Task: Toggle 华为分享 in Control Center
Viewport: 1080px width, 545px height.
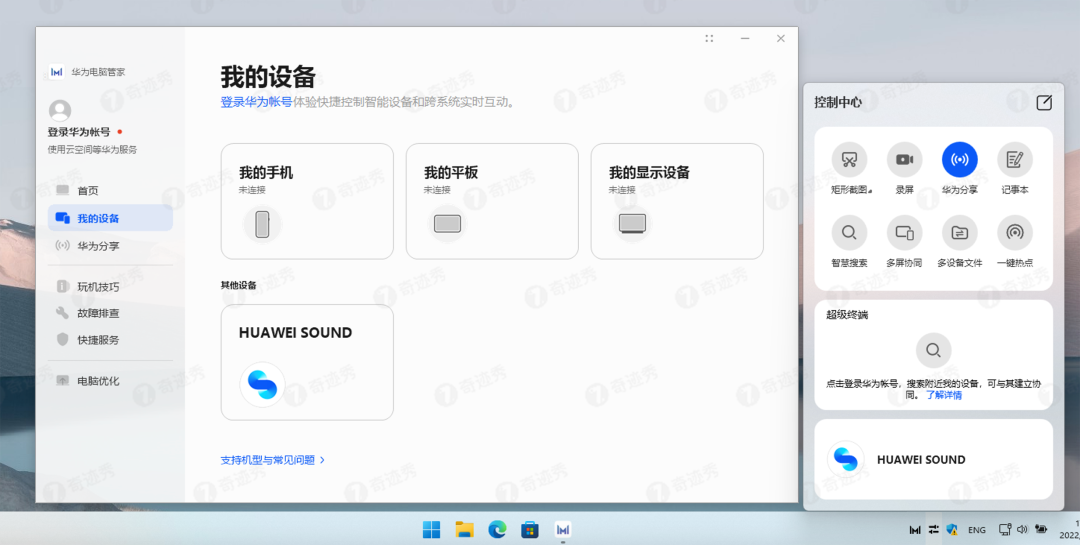Action: point(959,160)
